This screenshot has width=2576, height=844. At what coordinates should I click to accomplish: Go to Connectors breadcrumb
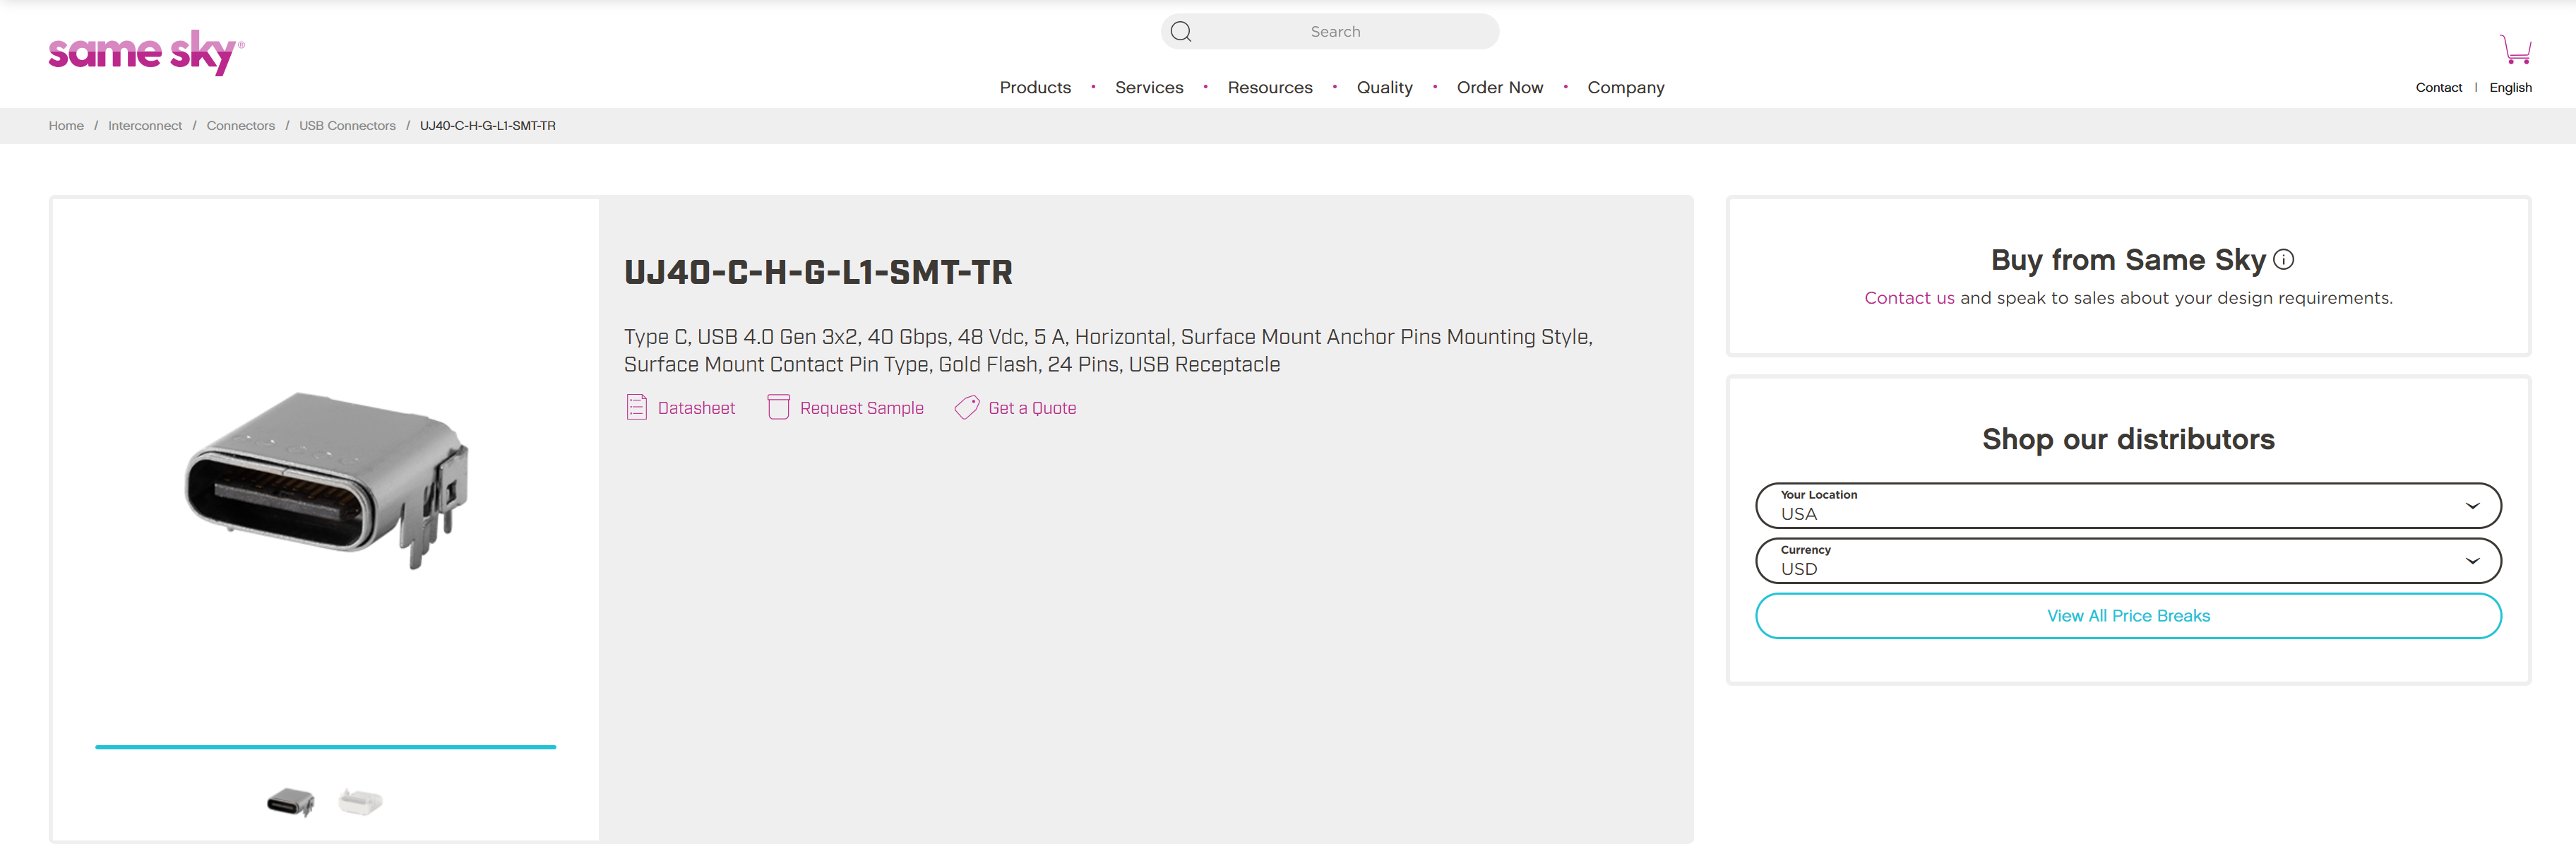[240, 126]
